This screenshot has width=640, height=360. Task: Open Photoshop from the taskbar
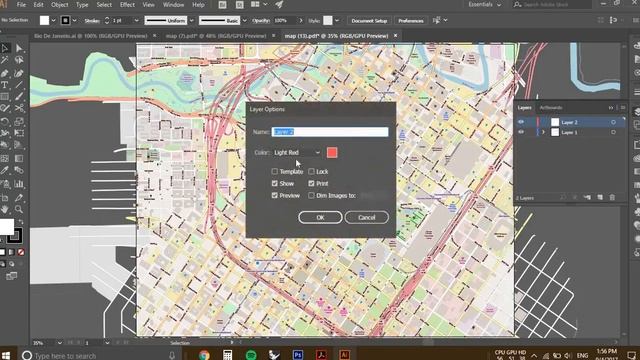(x=298, y=355)
